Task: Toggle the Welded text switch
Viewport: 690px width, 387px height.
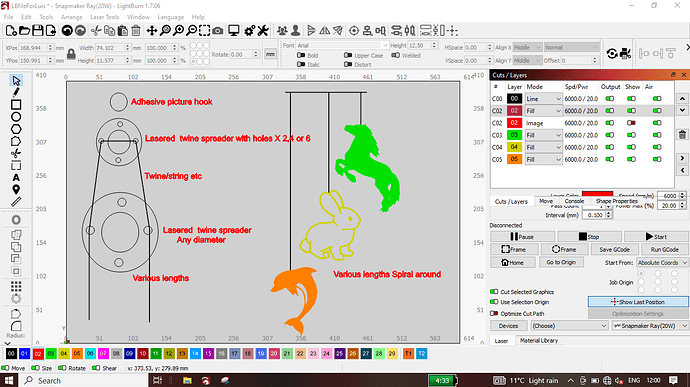Action: 396,55
